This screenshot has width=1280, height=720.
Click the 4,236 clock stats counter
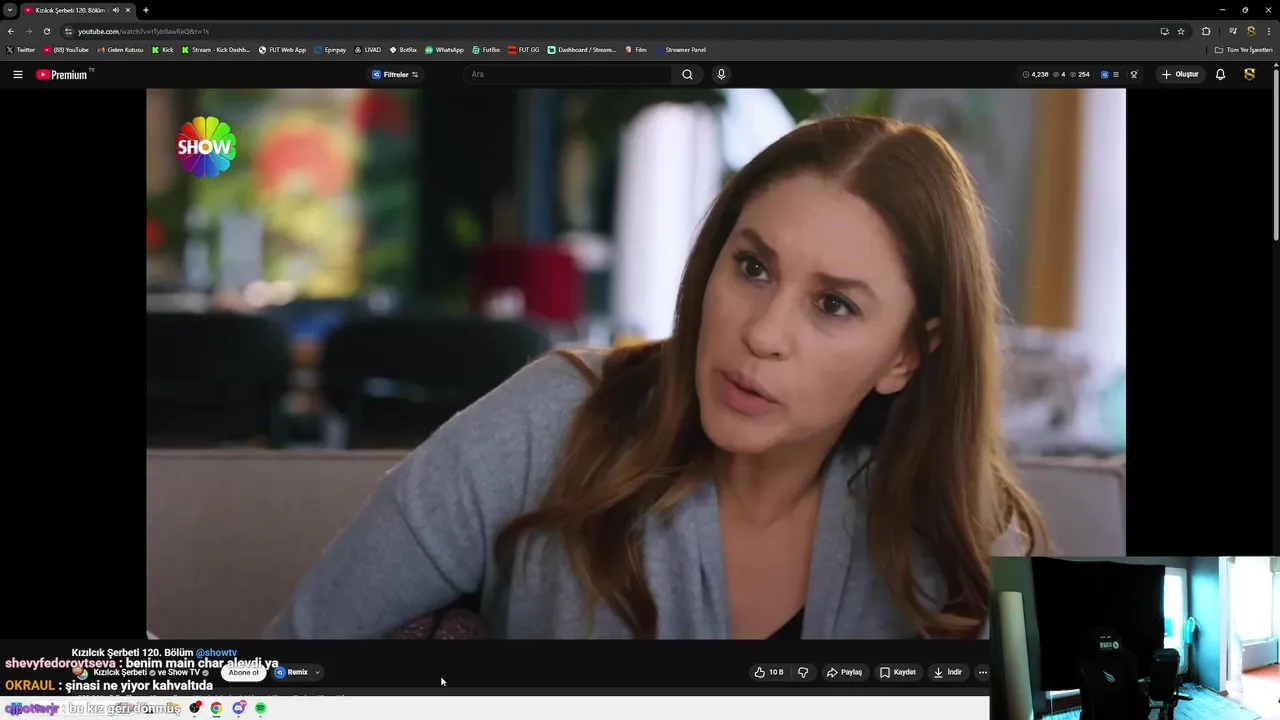pos(1035,74)
